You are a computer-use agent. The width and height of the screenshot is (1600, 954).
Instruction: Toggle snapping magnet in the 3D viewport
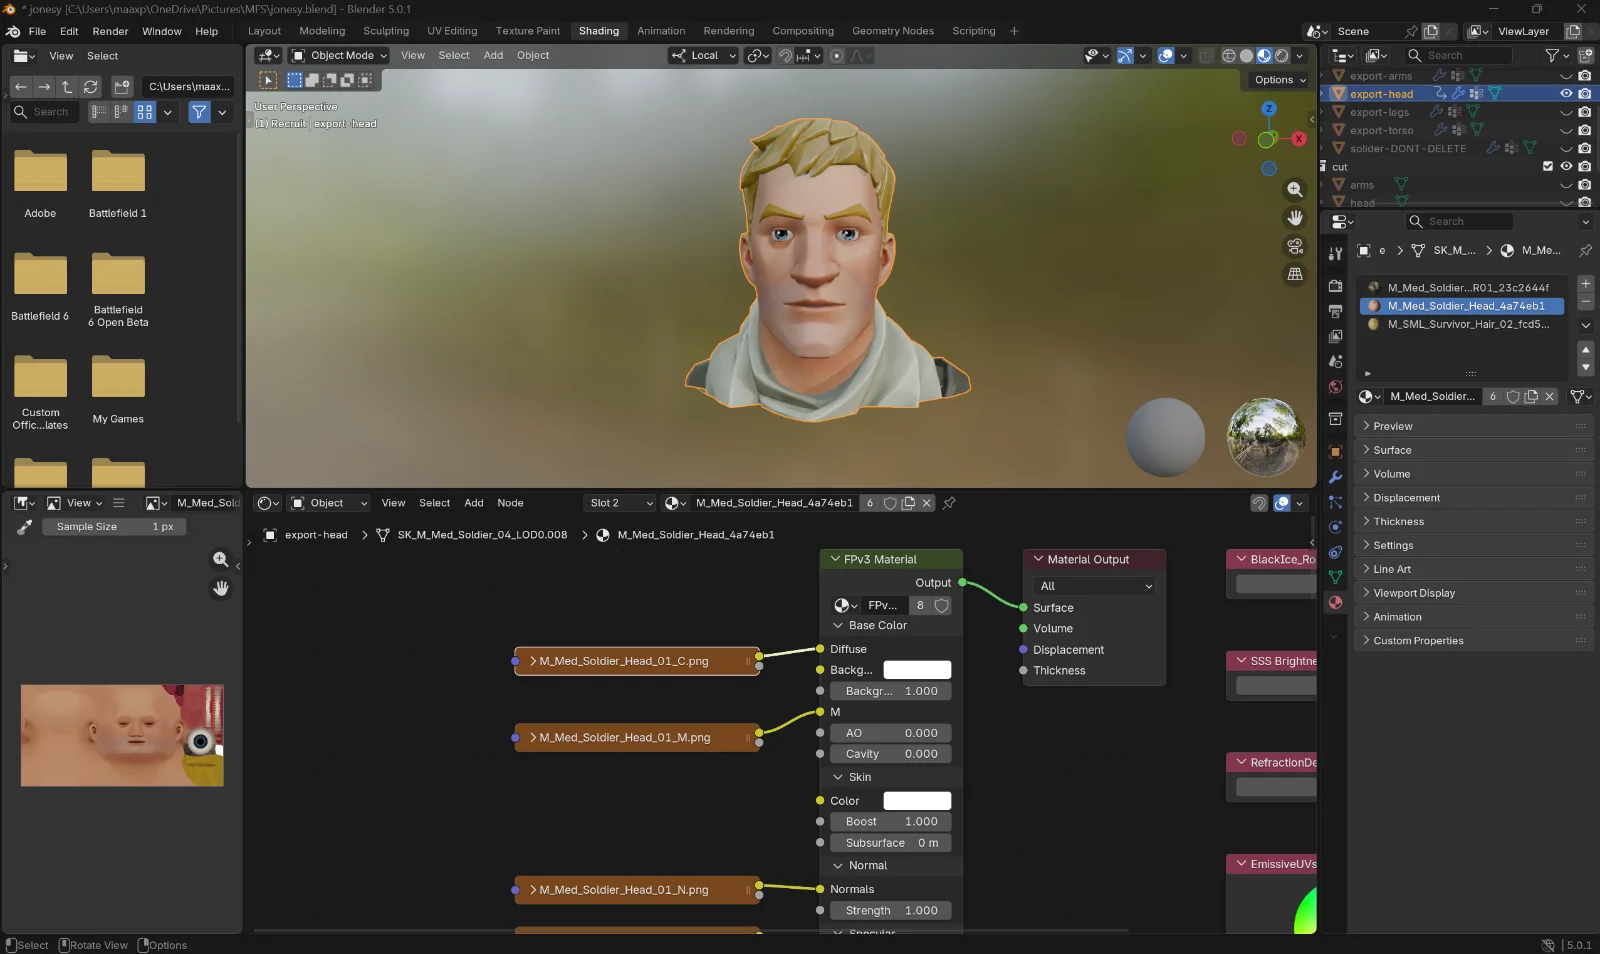[x=786, y=56]
